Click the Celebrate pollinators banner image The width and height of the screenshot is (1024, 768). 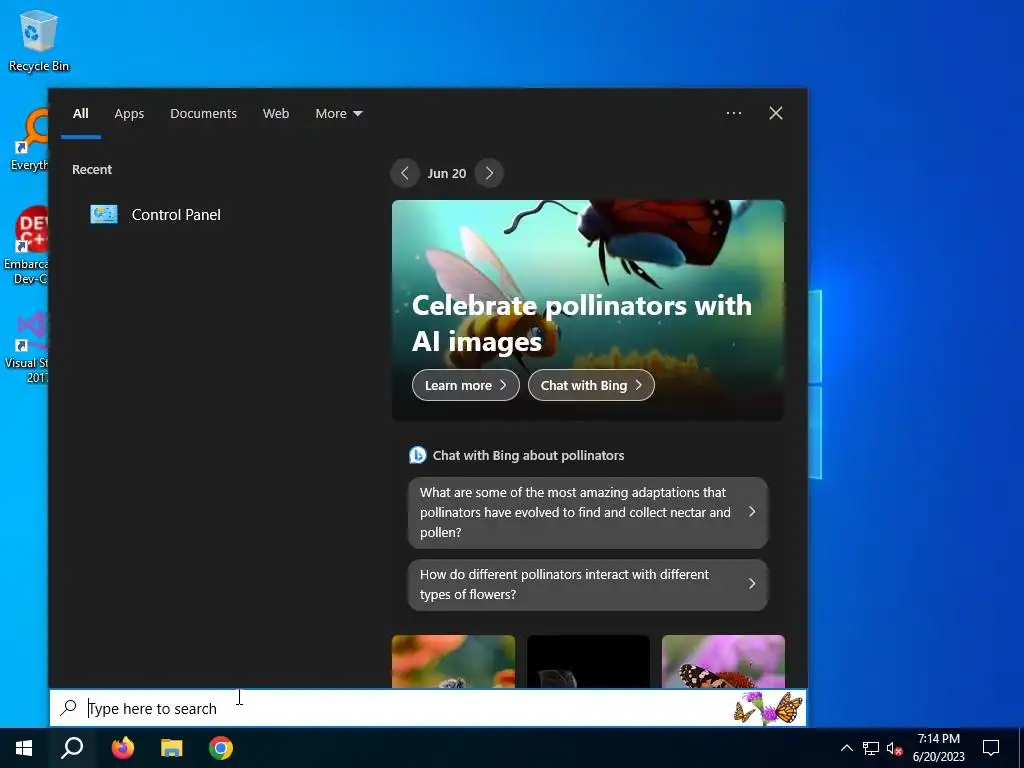pyautogui.click(x=588, y=310)
